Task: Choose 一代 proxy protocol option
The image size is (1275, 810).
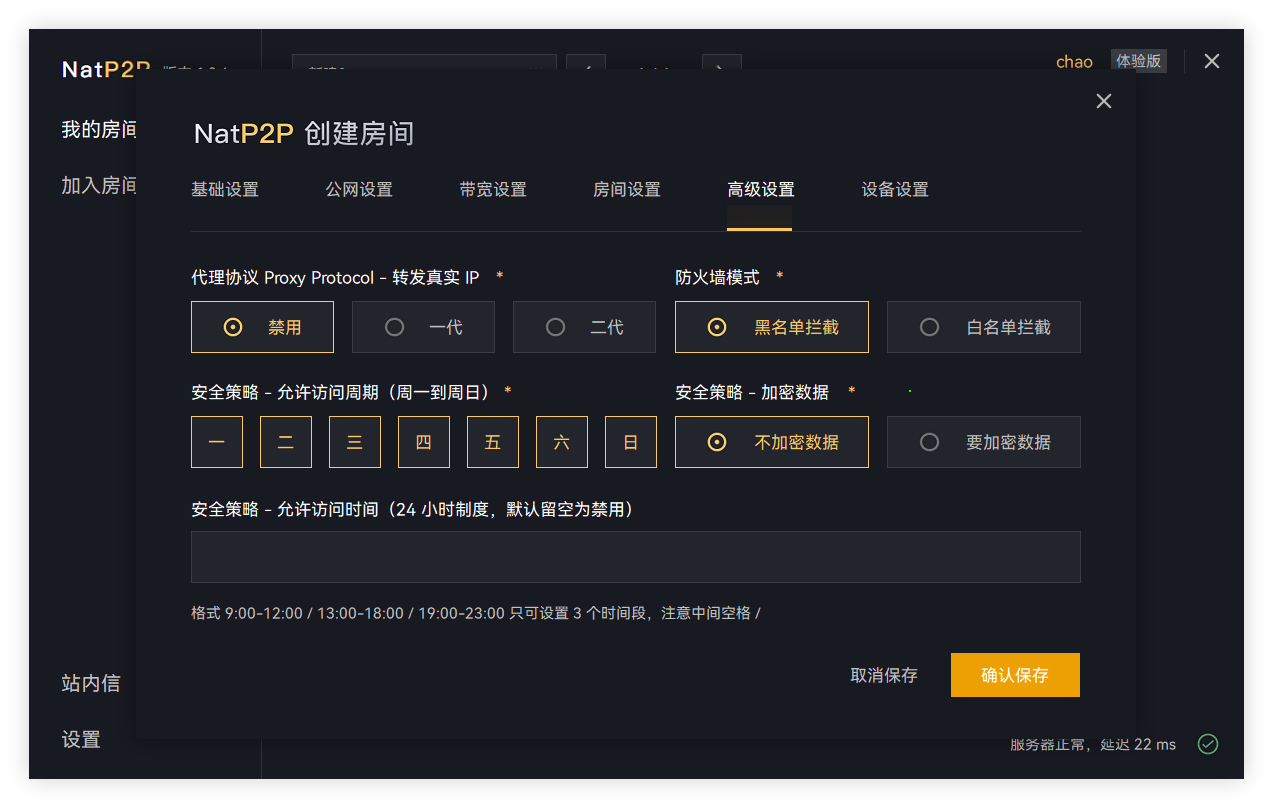Action: tap(423, 327)
